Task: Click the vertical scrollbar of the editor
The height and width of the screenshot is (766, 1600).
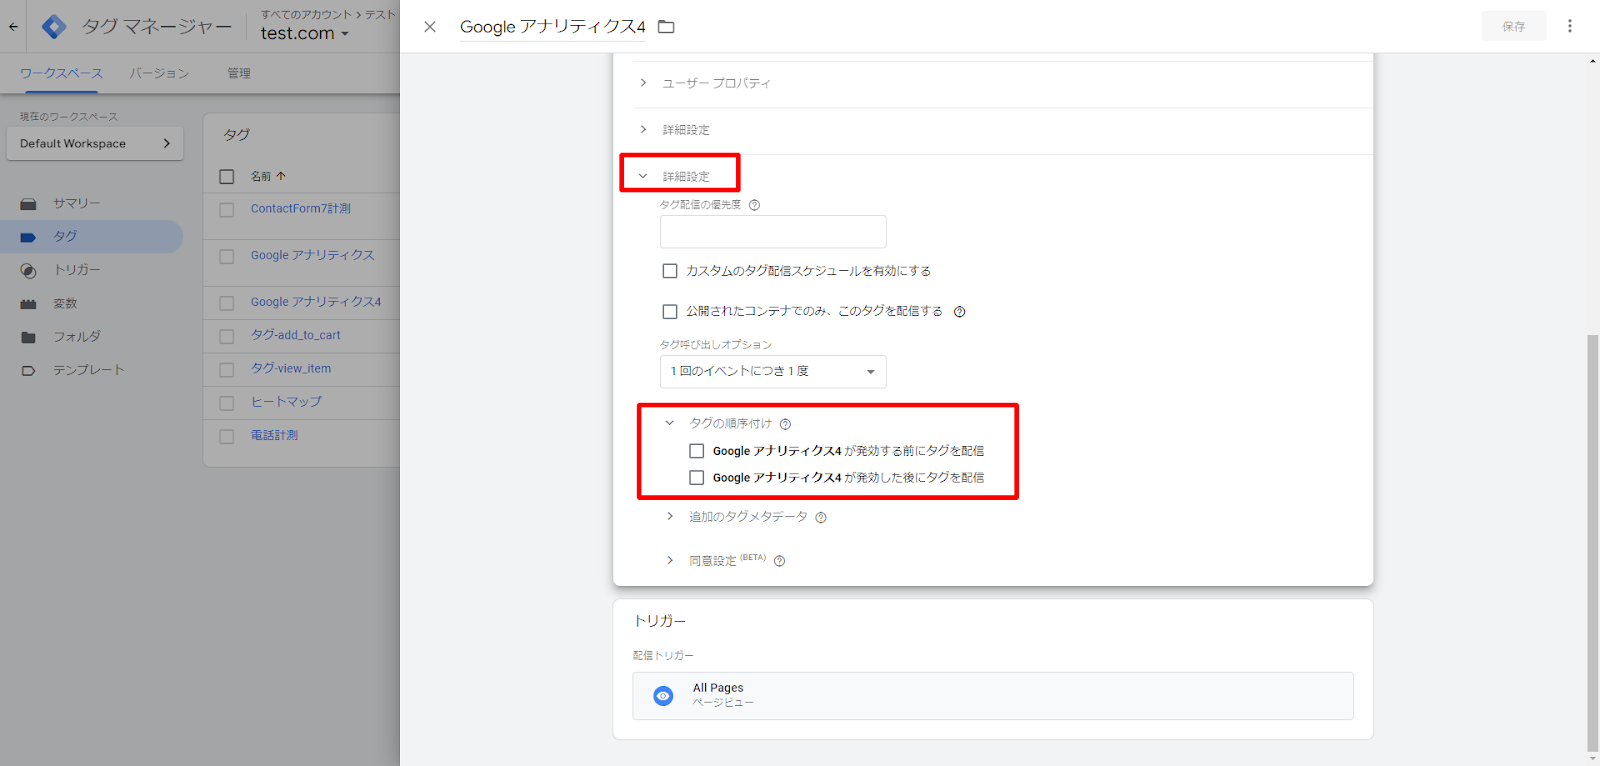Action: tap(1593, 543)
